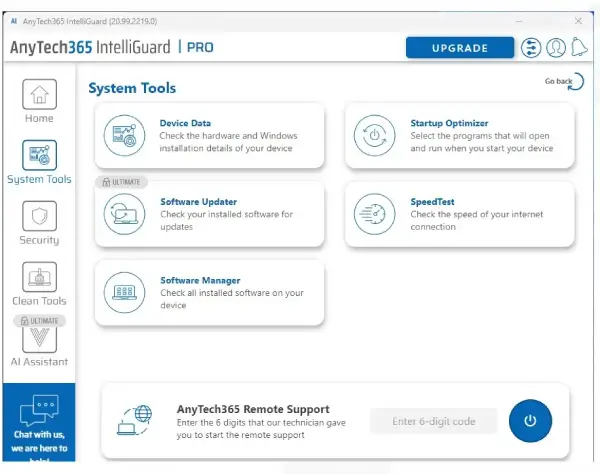Select the System Tools sidebar icon
The height and width of the screenshot is (474, 600).
point(39,155)
